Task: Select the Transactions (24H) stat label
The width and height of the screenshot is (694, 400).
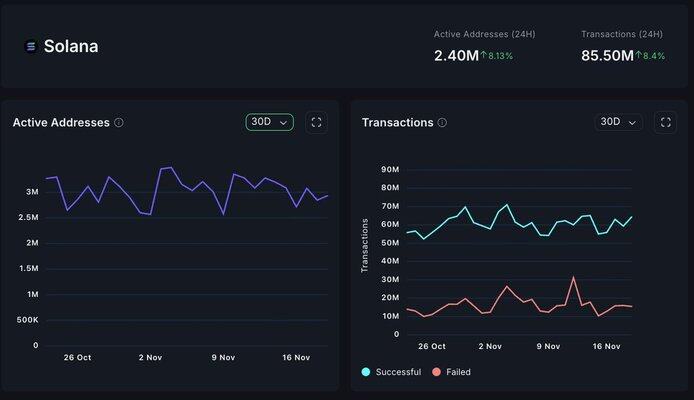Action: (x=622, y=34)
